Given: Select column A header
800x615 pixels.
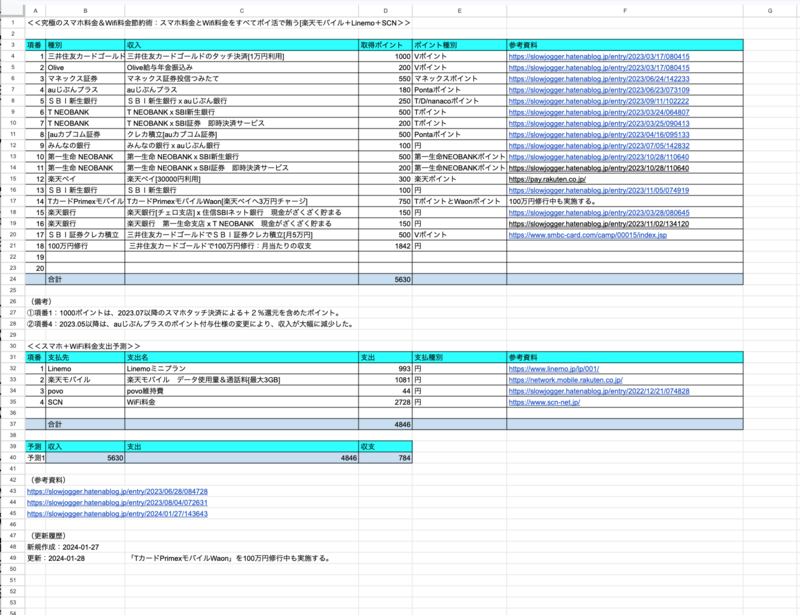Looking at the screenshot, I should pyautogui.click(x=35, y=11).
